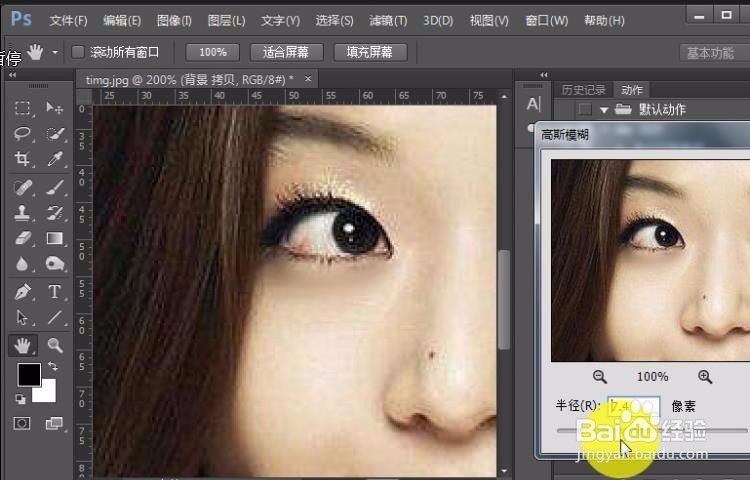This screenshot has height=480, width=750.
Task: Expand the default actions folder triangle
Action: pos(604,110)
